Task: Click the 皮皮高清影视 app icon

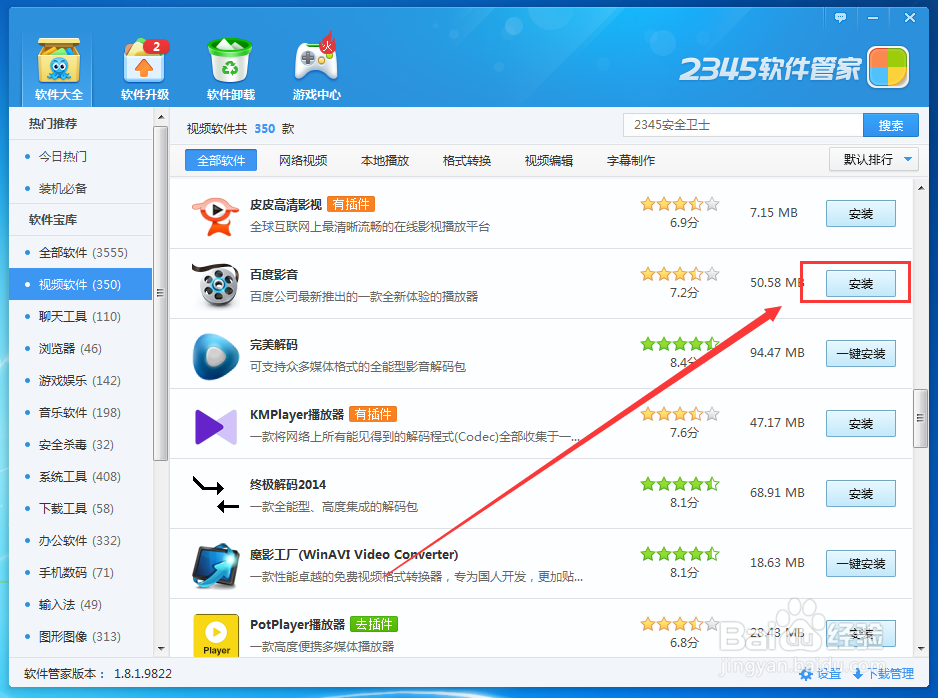Action: (x=215, y=216)
